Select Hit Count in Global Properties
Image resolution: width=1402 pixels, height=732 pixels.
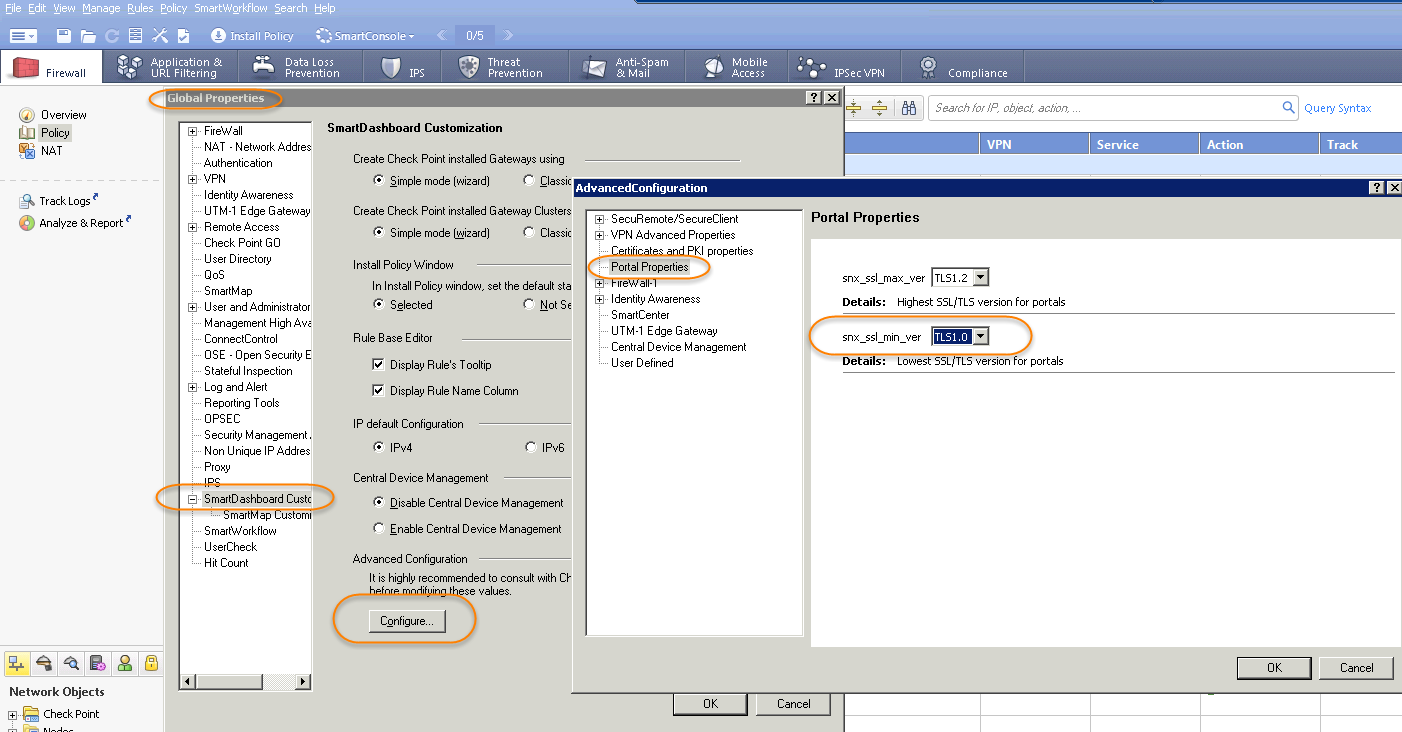[x=226, y=563]
